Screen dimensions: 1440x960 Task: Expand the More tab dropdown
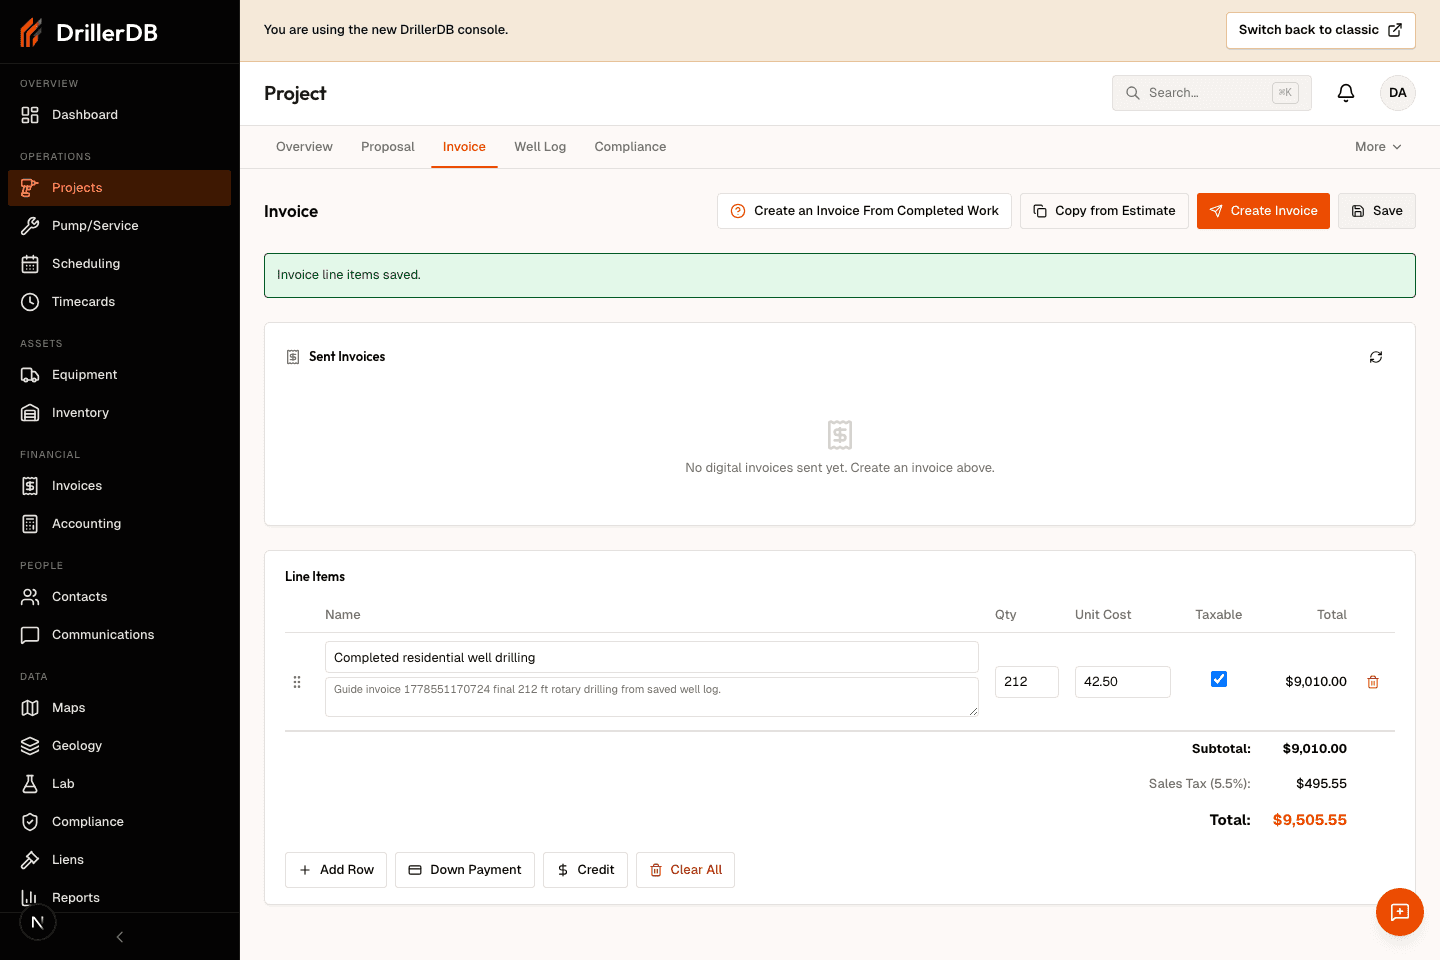[1378, 147]
